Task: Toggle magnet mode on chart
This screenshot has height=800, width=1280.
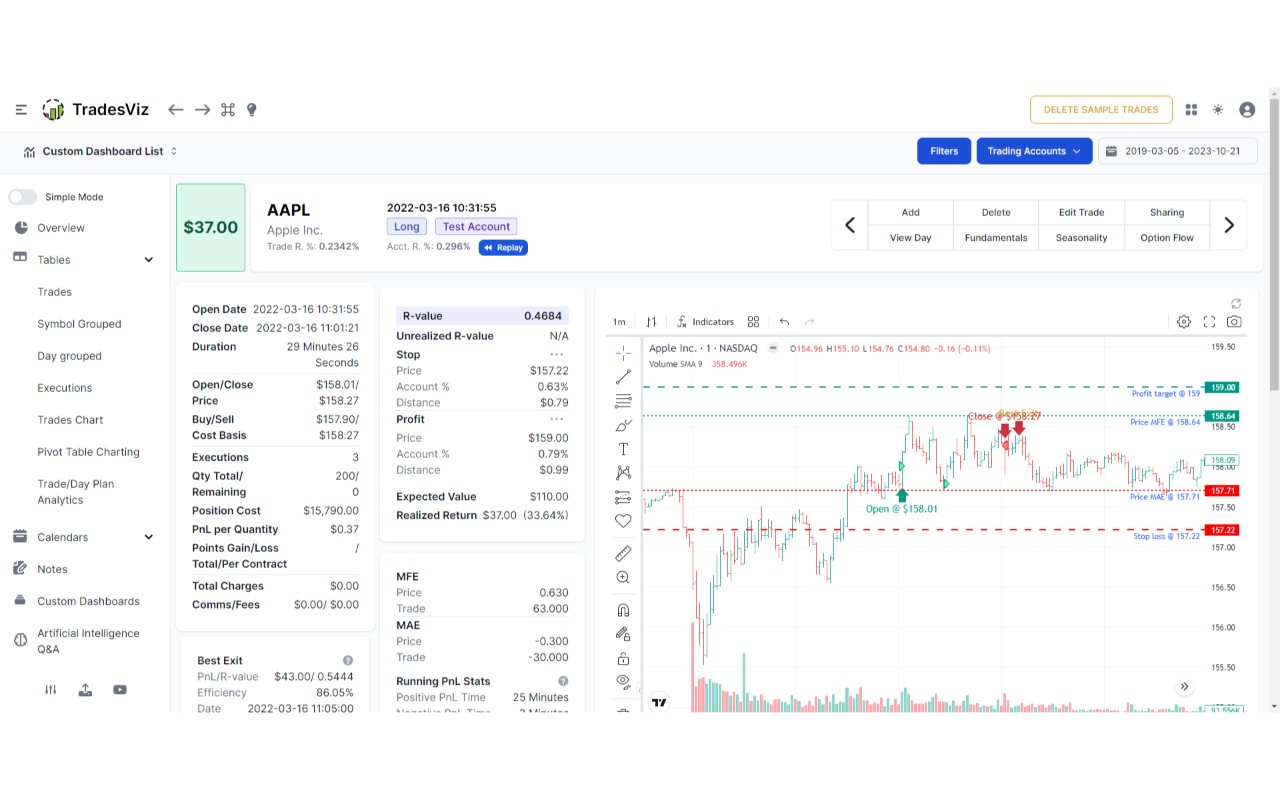Action: click(x=623, y=610)
